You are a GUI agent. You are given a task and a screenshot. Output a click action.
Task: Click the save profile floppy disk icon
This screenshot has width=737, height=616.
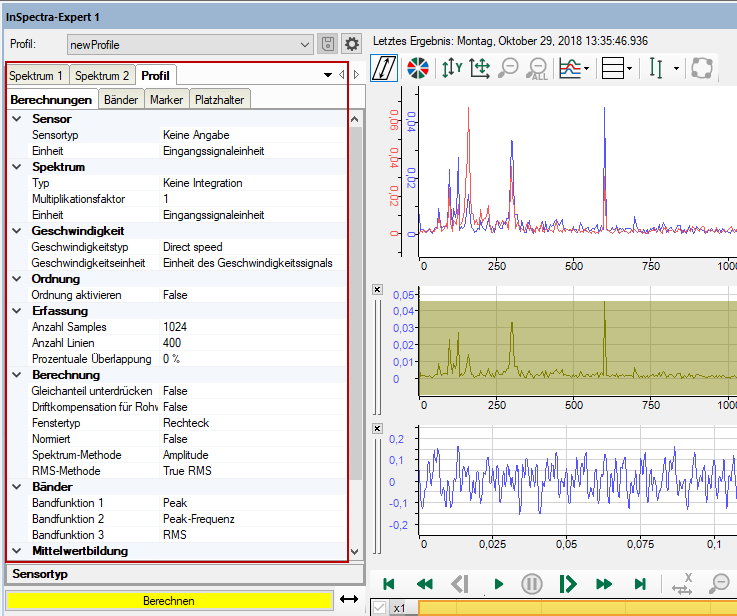coord(328,44)
